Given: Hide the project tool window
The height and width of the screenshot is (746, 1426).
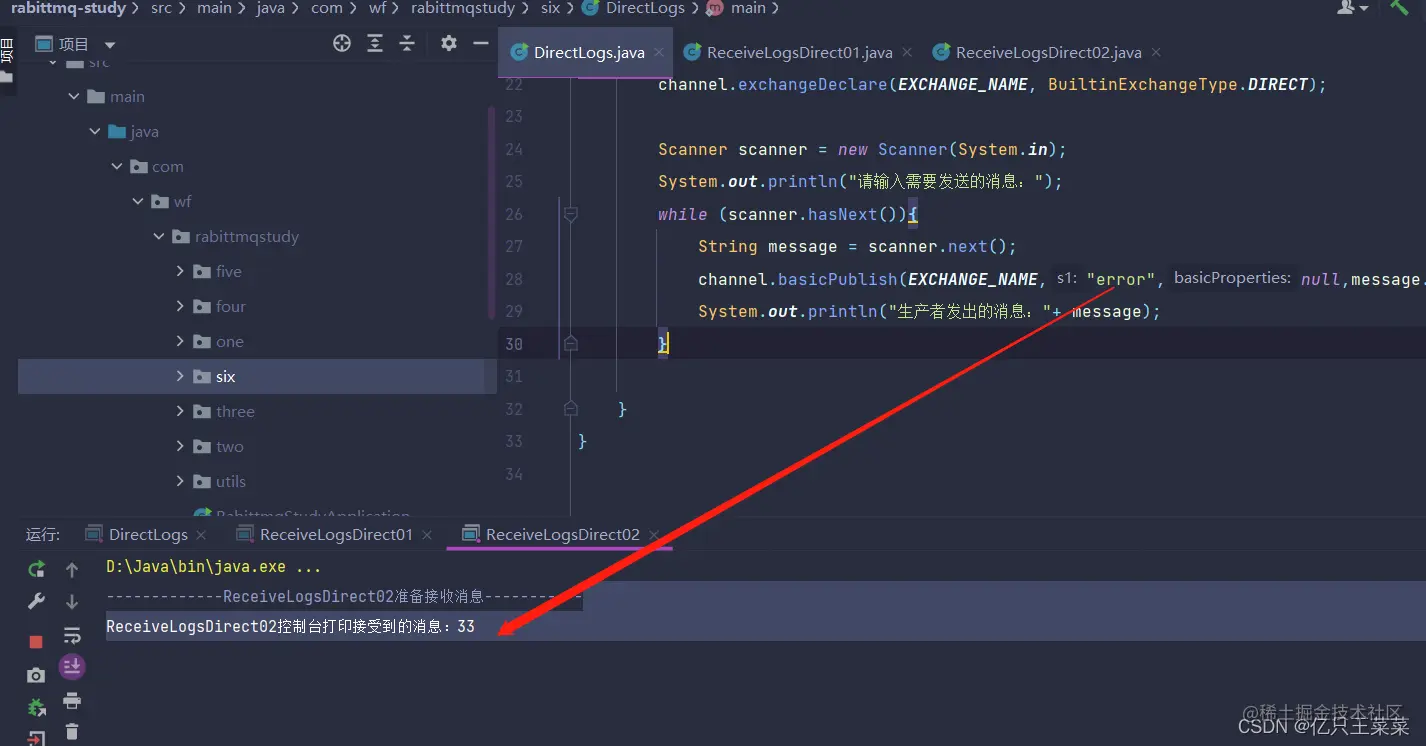Looking at the screenshot, I should click(481, 43).
